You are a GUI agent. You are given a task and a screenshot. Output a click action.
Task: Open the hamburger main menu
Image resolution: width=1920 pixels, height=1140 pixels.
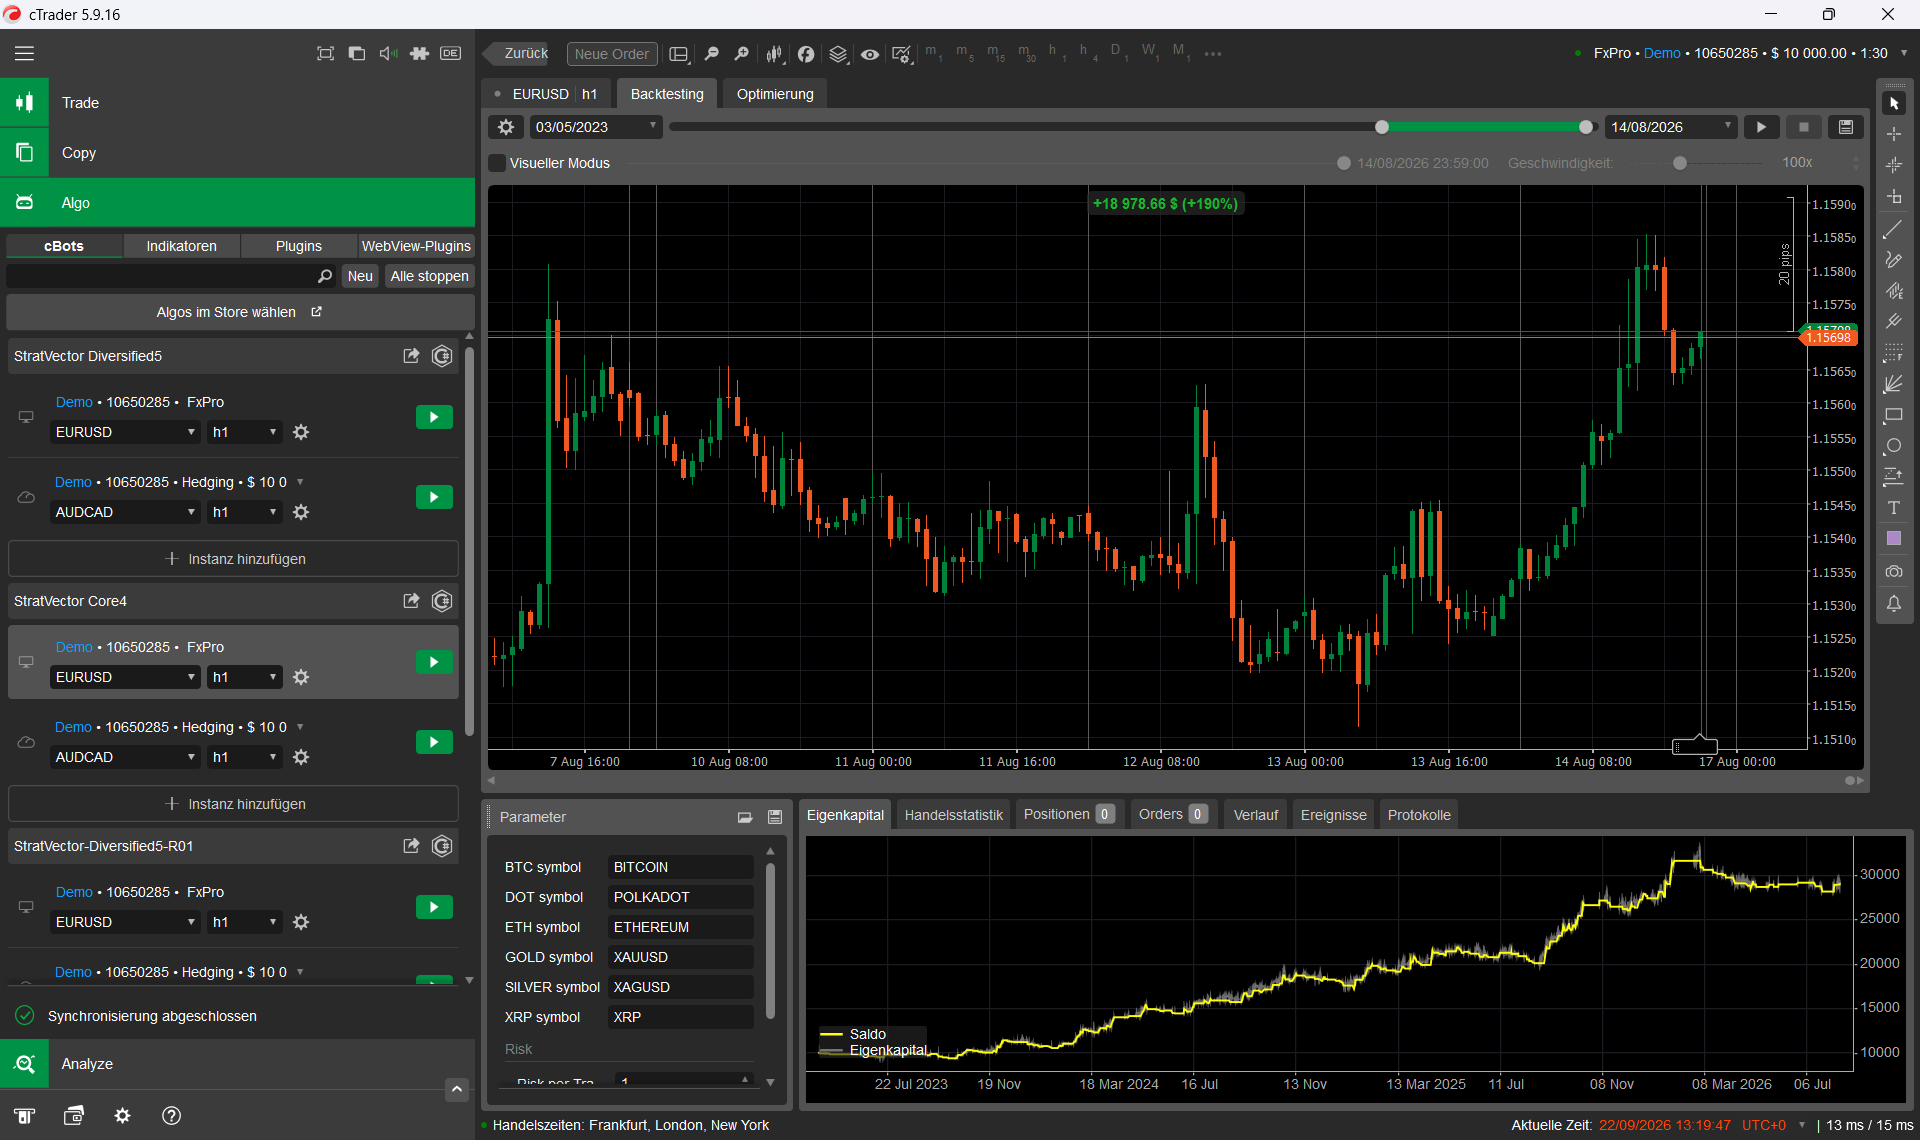pos(24,53)
